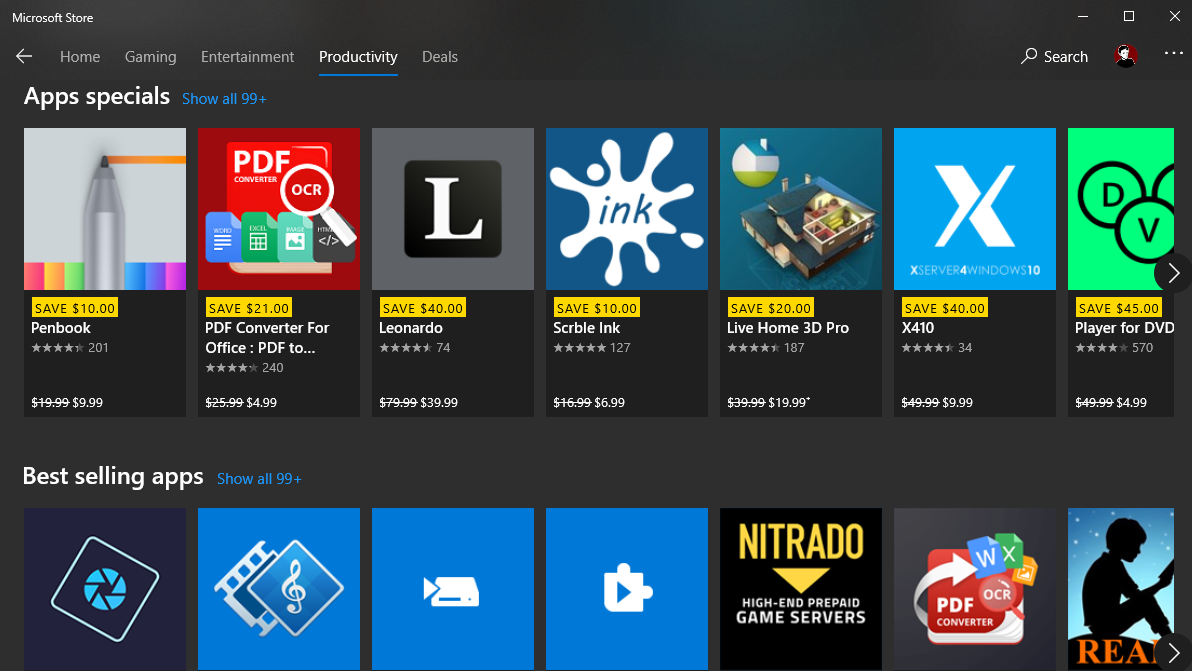1192x671 pixels.
Task: Open the Deals tab
Action: point(440,57)
